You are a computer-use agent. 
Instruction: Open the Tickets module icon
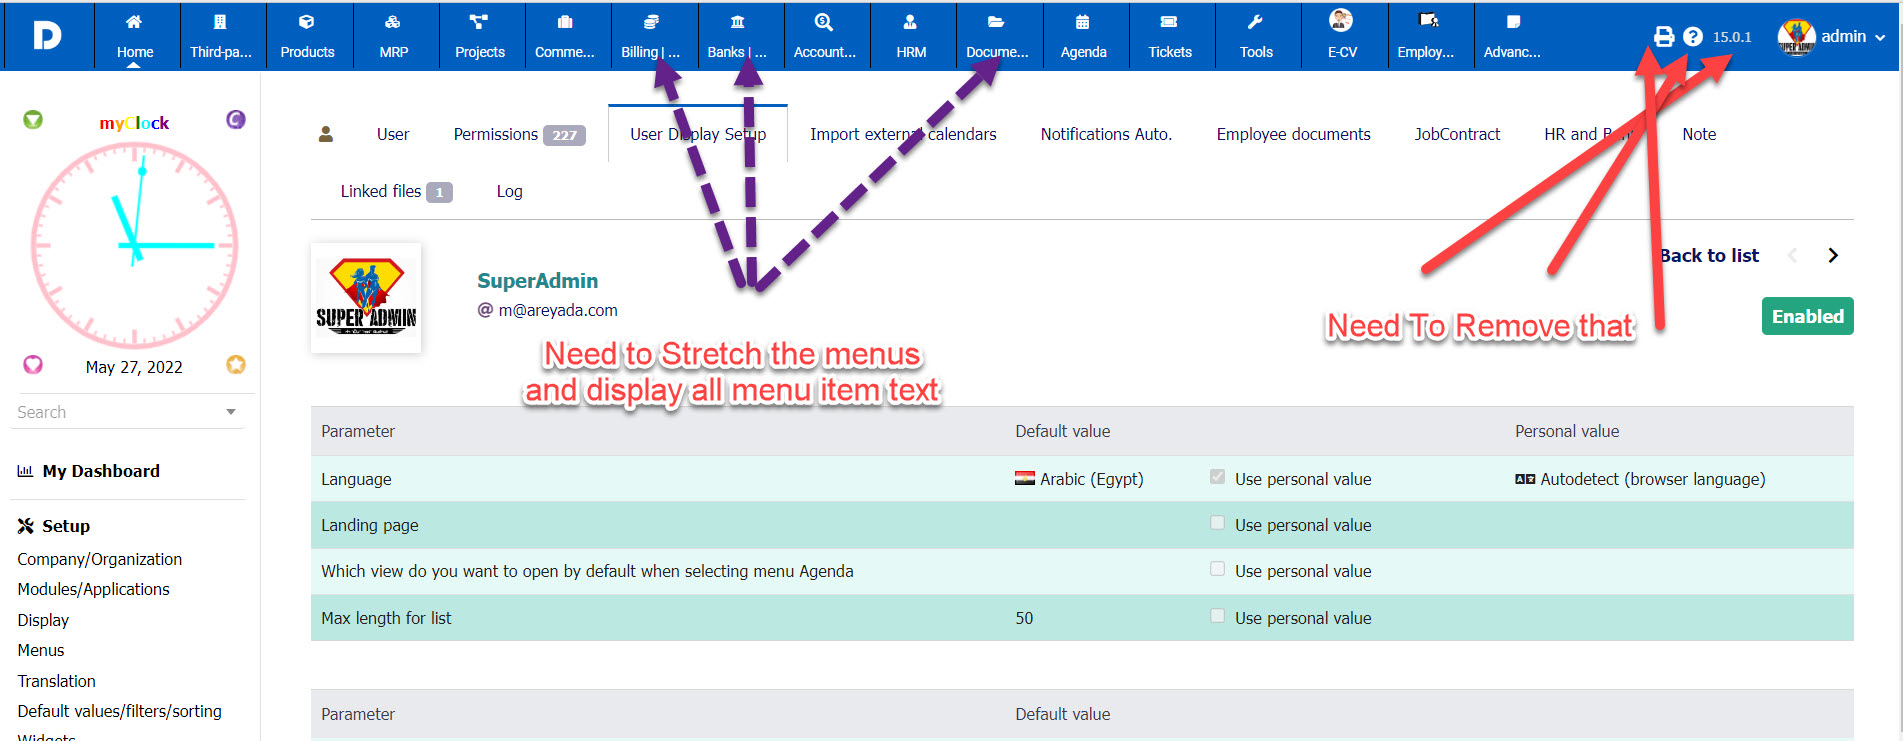pos(1169,23)
